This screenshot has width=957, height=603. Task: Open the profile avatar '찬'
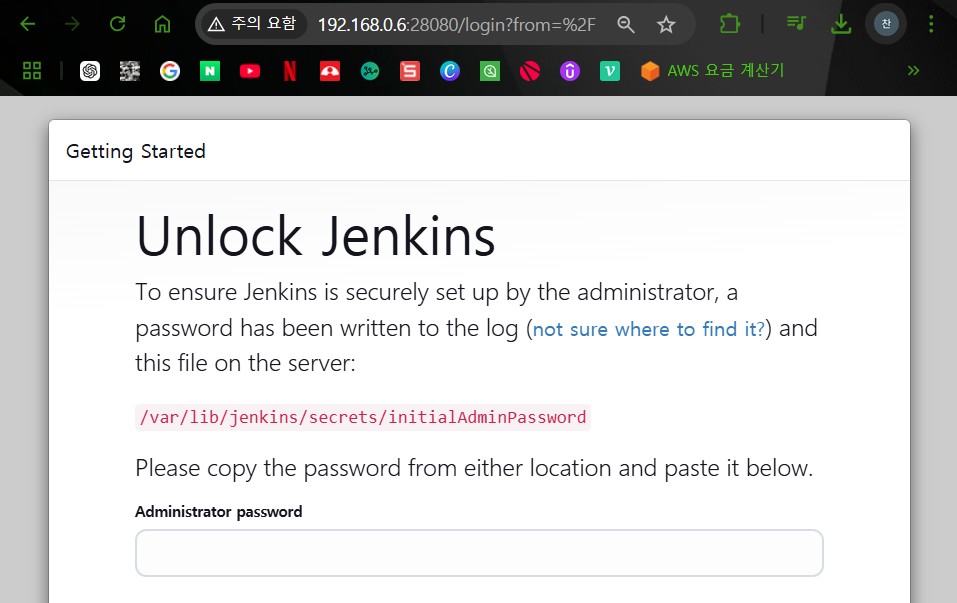pos(886,24)
